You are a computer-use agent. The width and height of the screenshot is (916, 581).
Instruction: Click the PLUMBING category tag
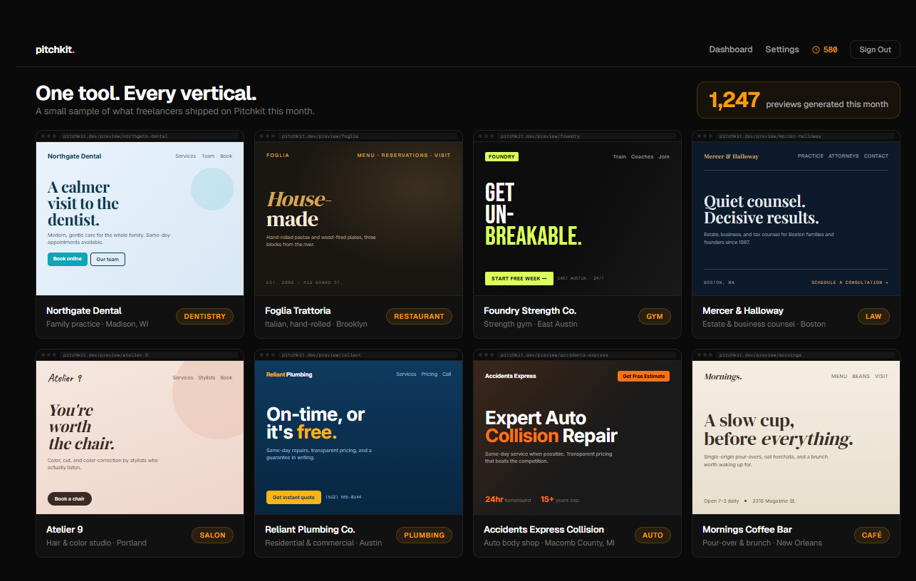pos(424,535)
